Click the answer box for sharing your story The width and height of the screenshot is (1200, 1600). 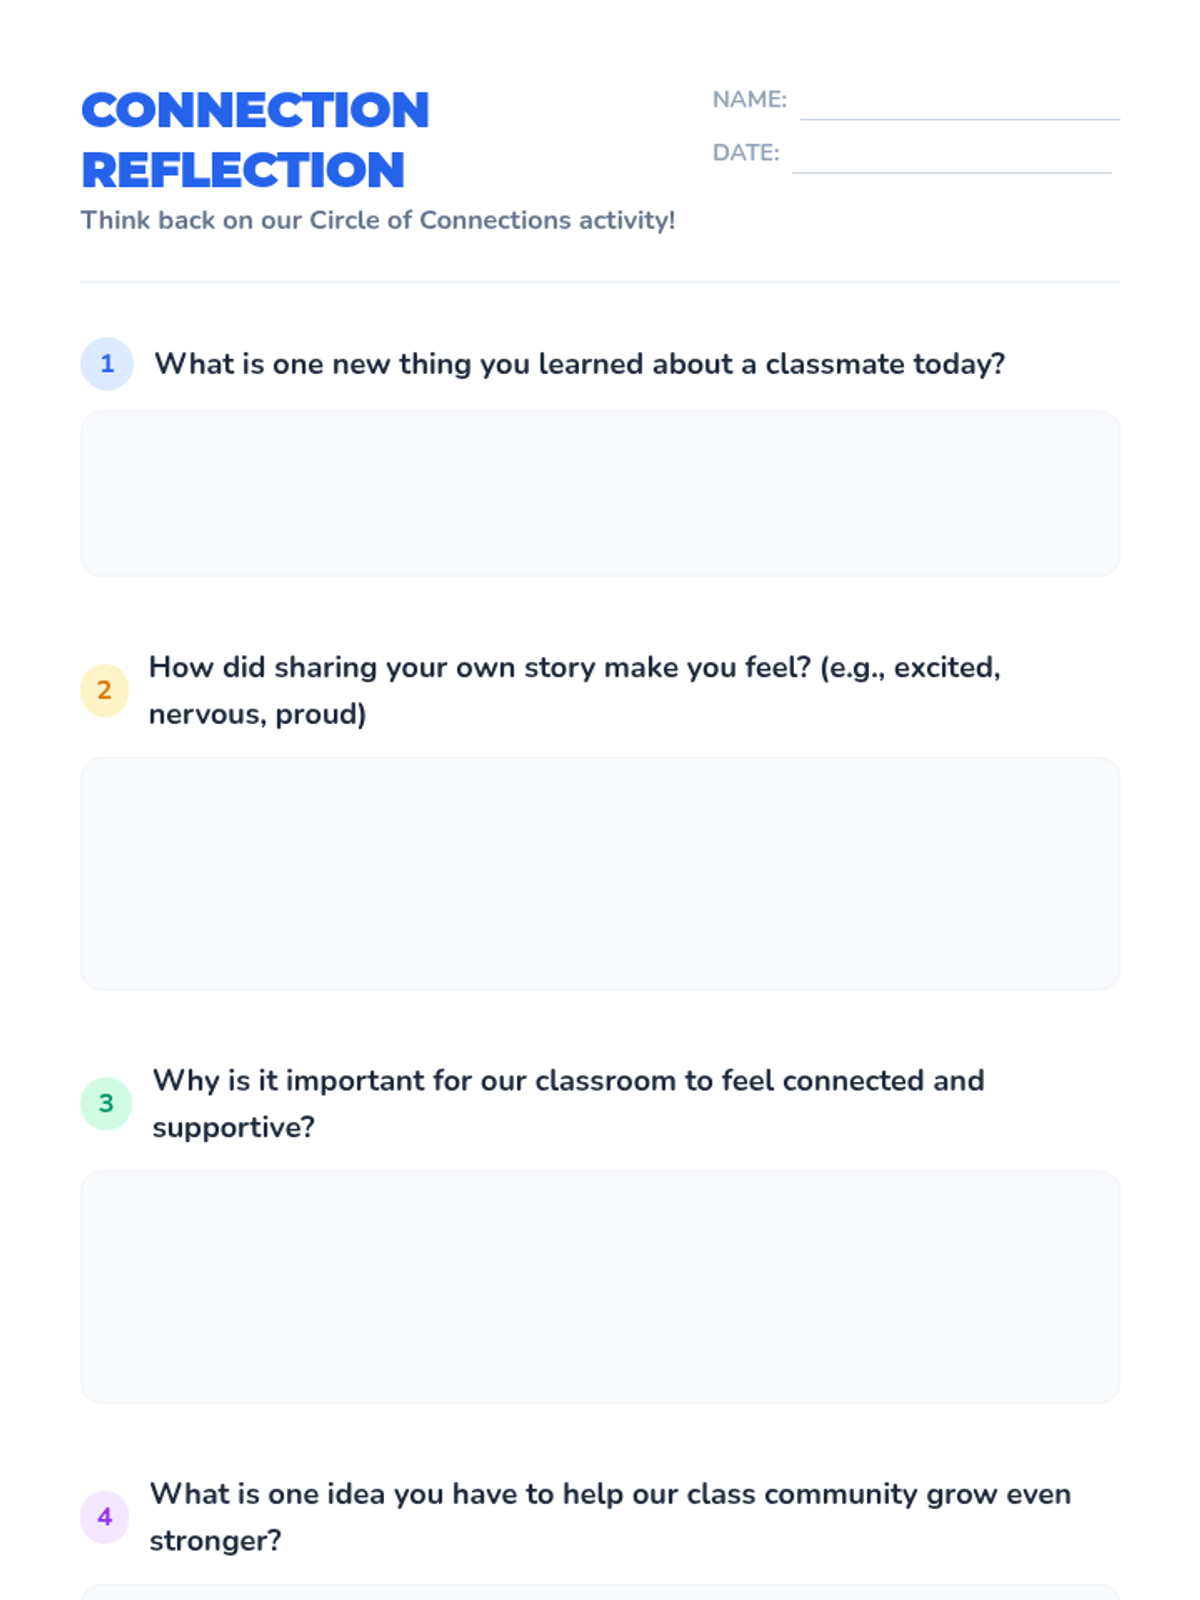(600, 874)
